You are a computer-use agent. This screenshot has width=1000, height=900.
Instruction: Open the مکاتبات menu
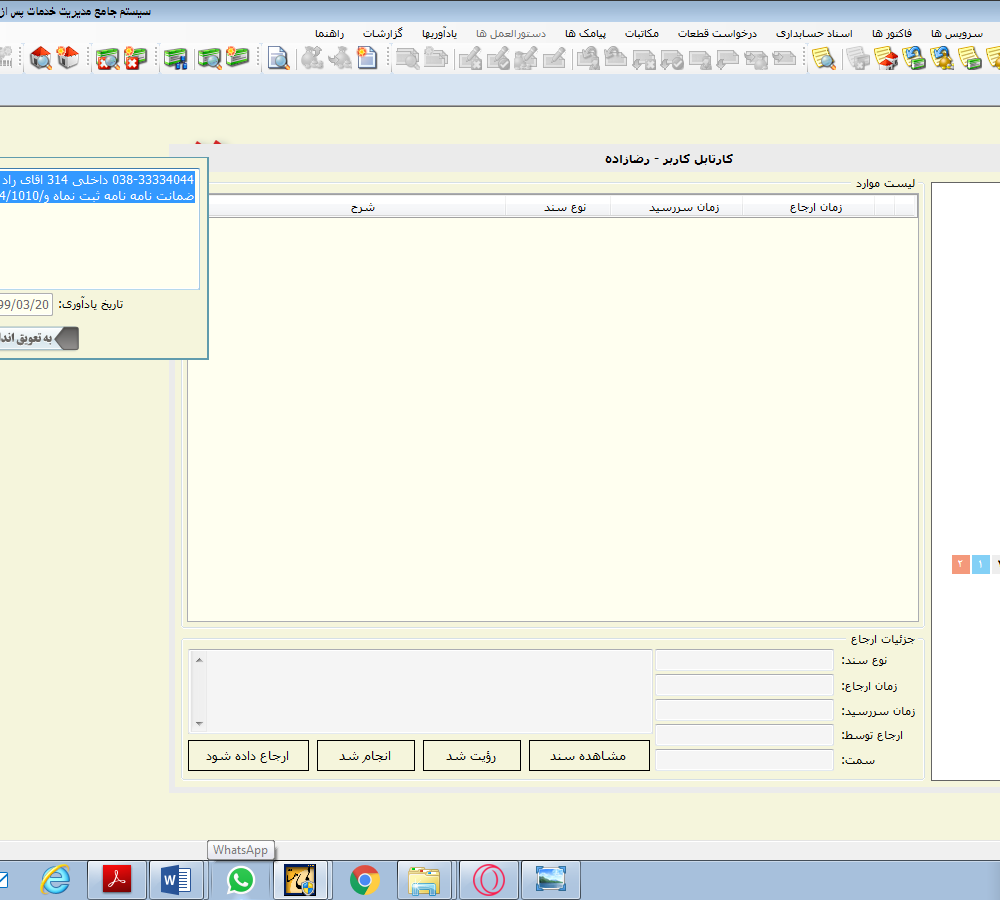641,33
